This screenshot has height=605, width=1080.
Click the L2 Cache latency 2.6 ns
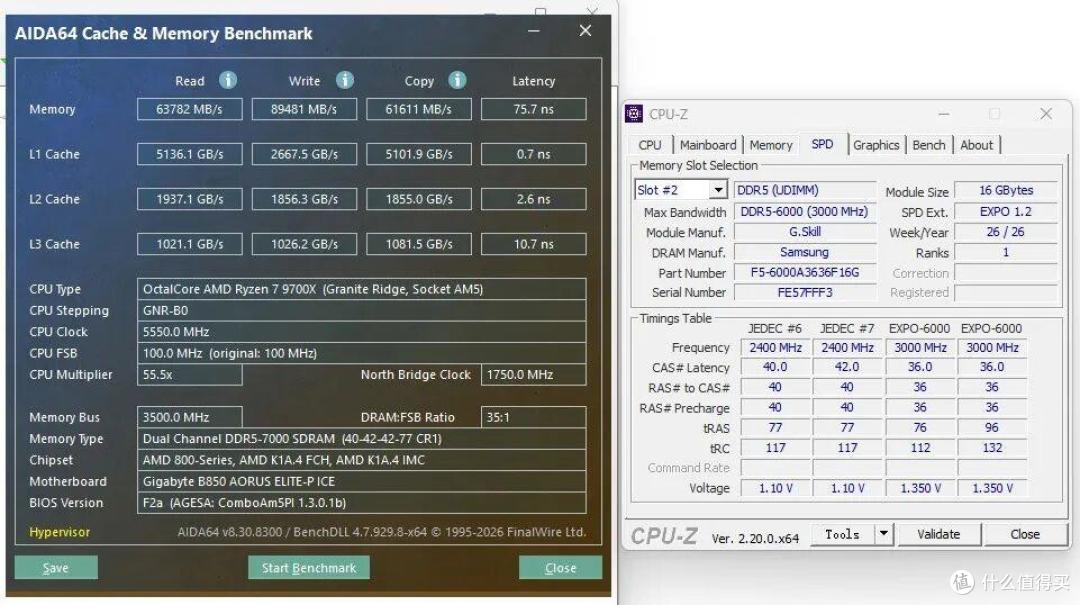533,198
